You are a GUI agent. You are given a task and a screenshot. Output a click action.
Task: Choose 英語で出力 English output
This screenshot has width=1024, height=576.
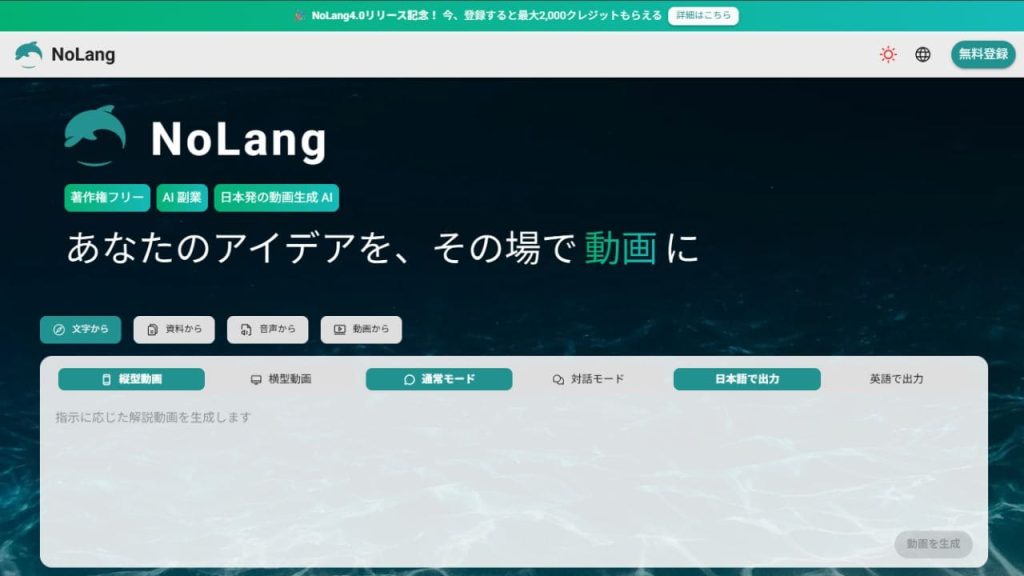pyautogui.click(x=896, y=379)
